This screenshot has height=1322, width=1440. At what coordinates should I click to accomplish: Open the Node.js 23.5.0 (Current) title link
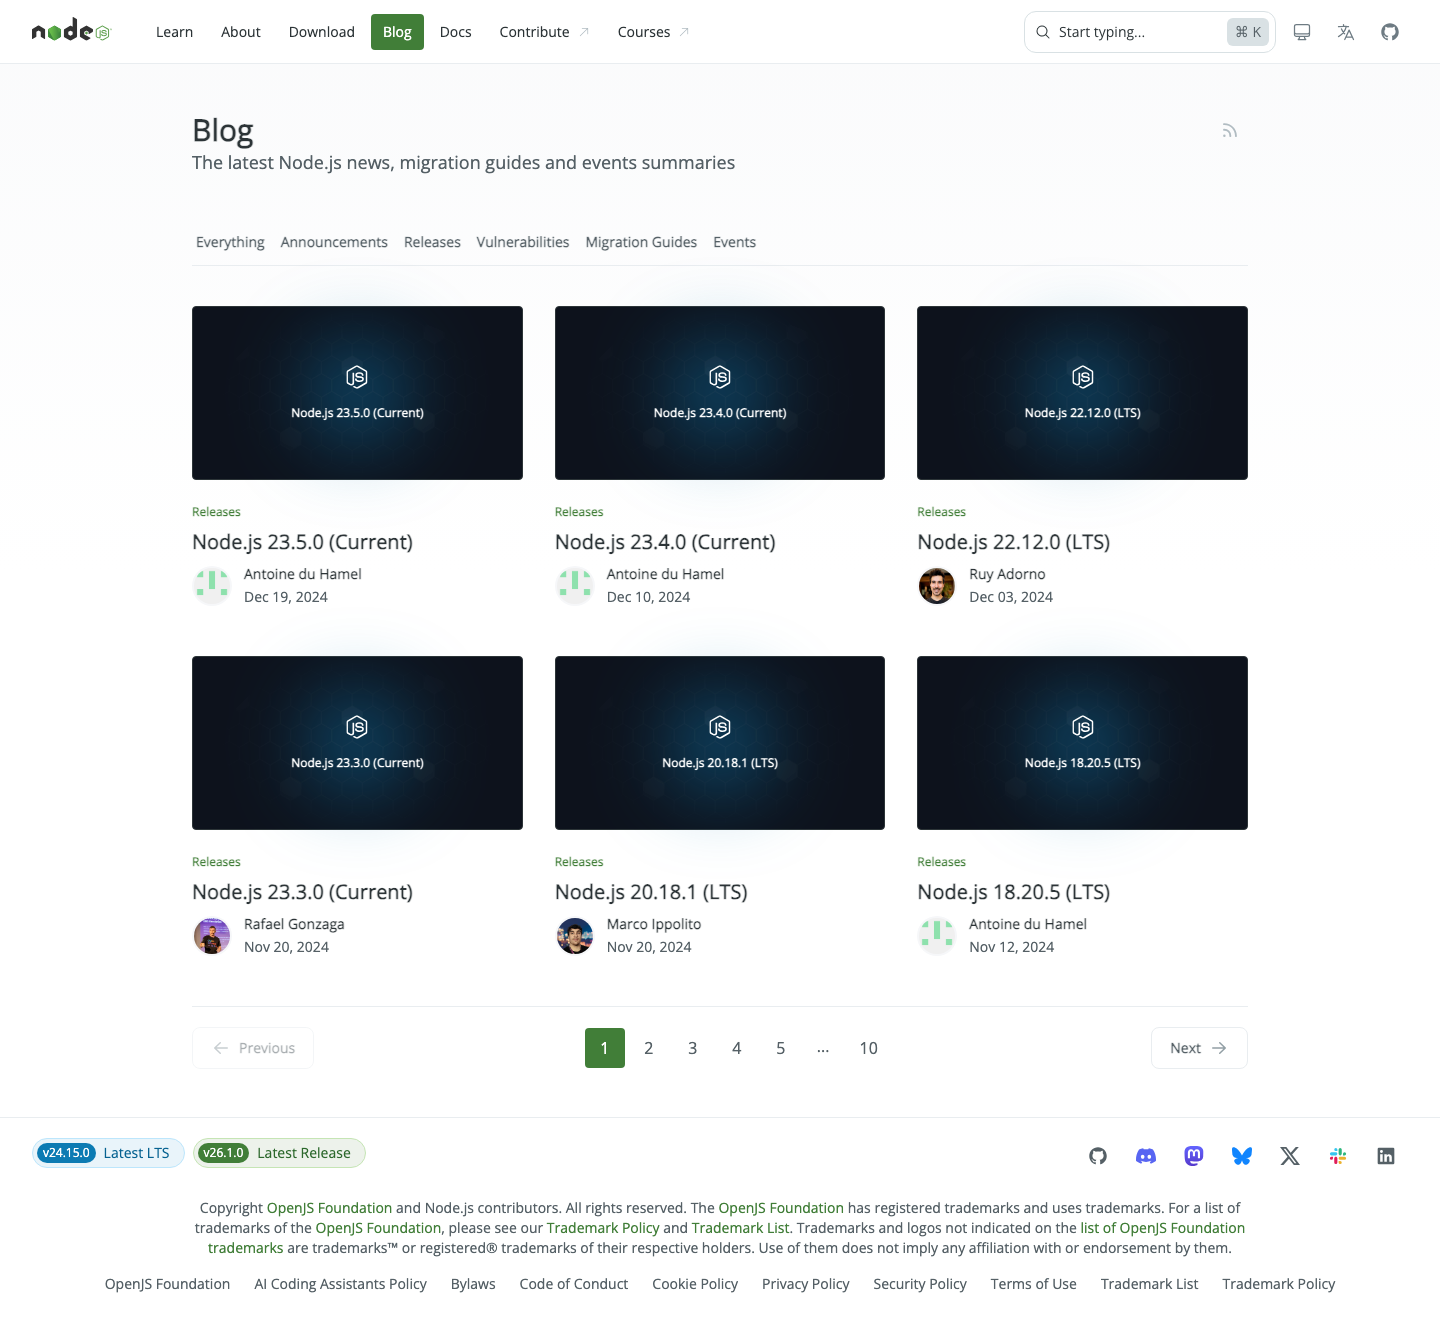click(302, 542)
